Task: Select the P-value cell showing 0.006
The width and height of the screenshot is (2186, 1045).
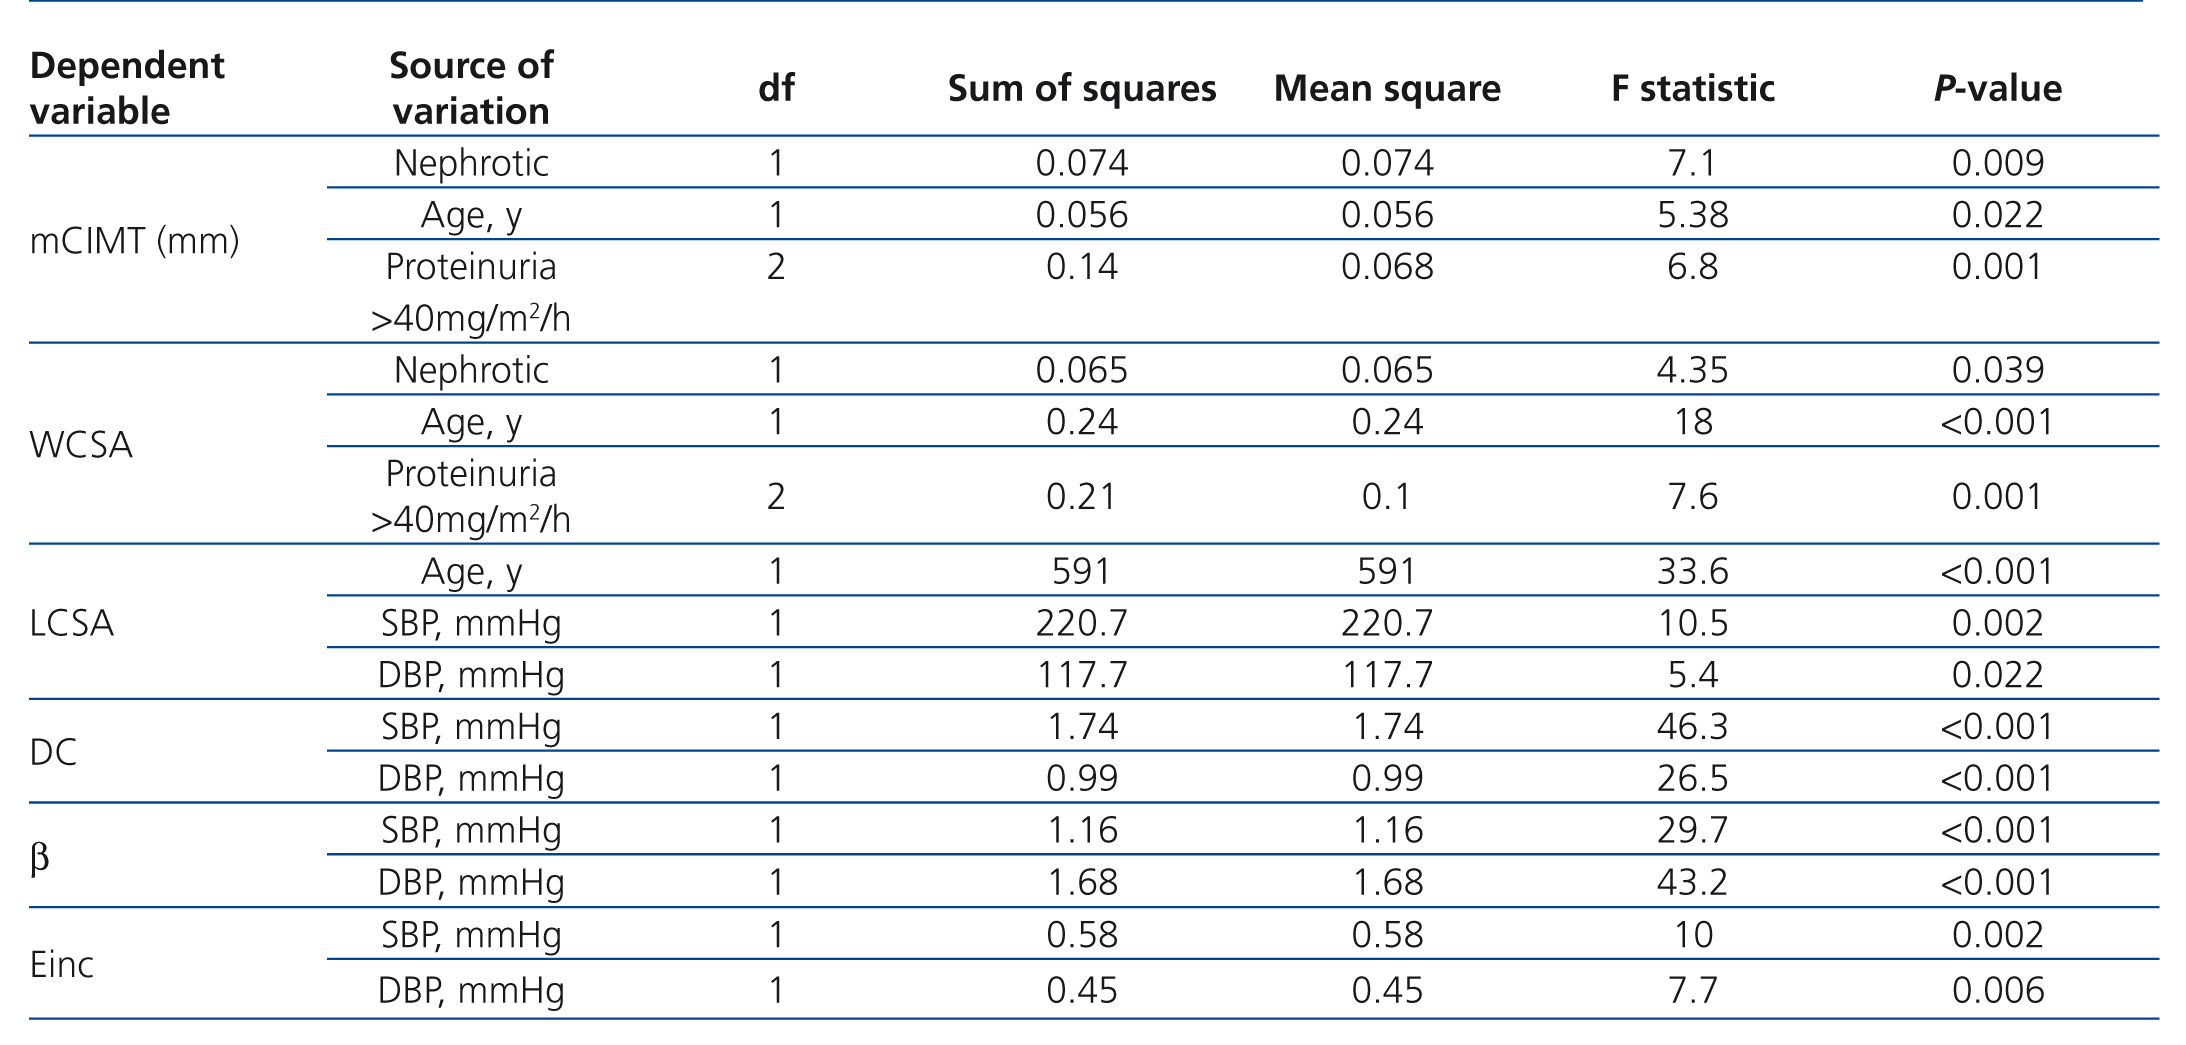Action: coord(1998,990)
